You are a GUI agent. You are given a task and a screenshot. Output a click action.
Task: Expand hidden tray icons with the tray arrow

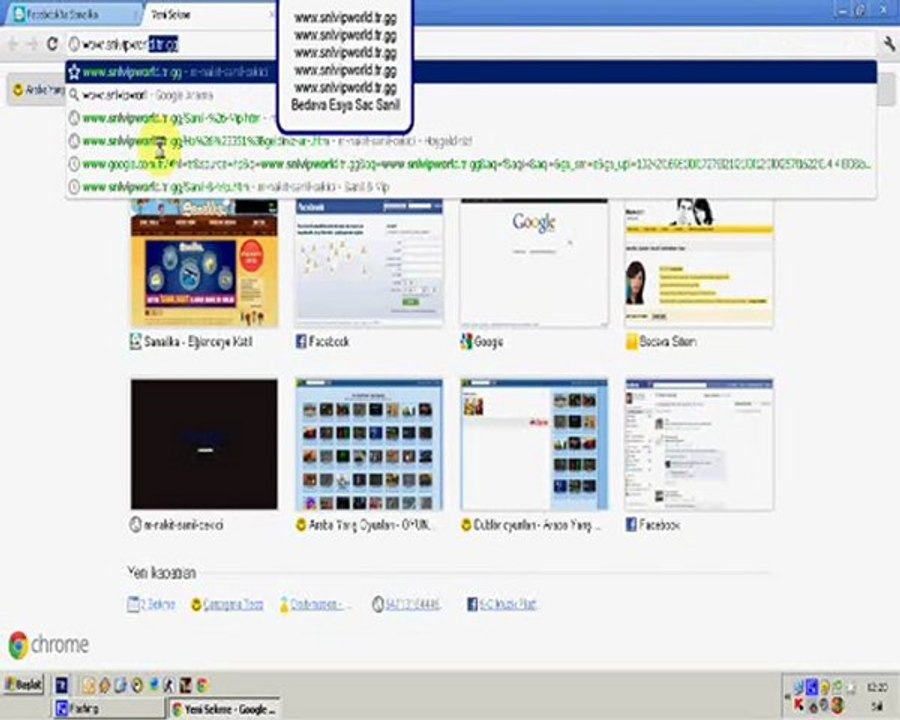pyautogui.click(x=787, y=696)
